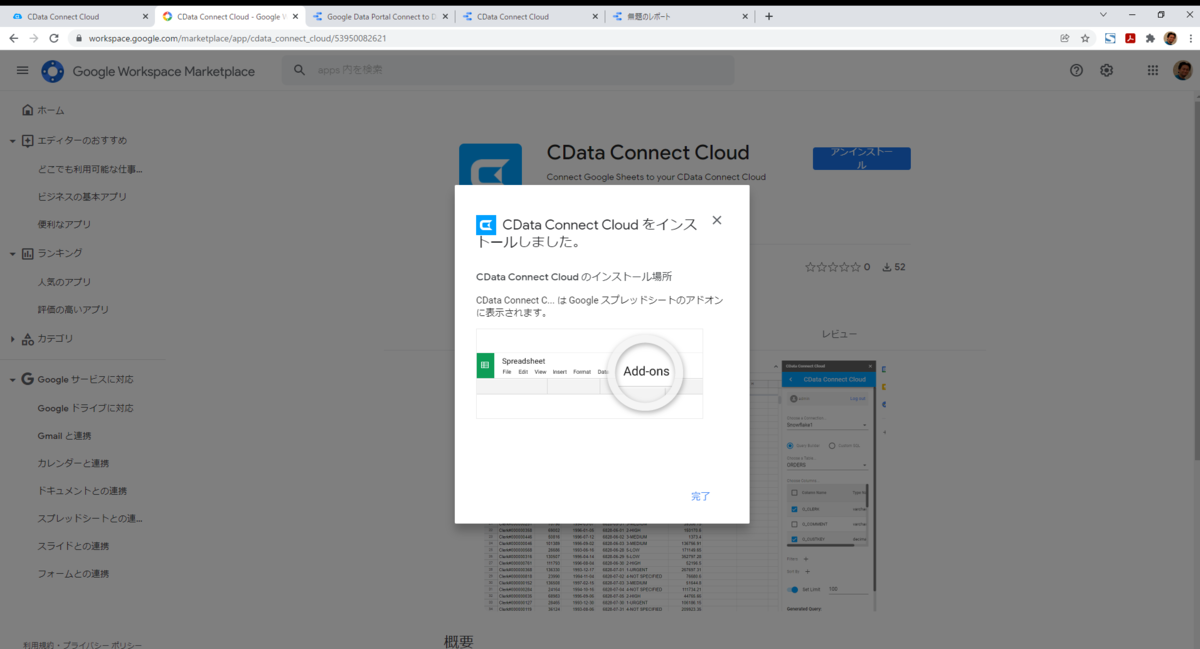Collapse the ランキング section
The width and height of the screenshot is (1200, 649).
(x=13, y=254)
